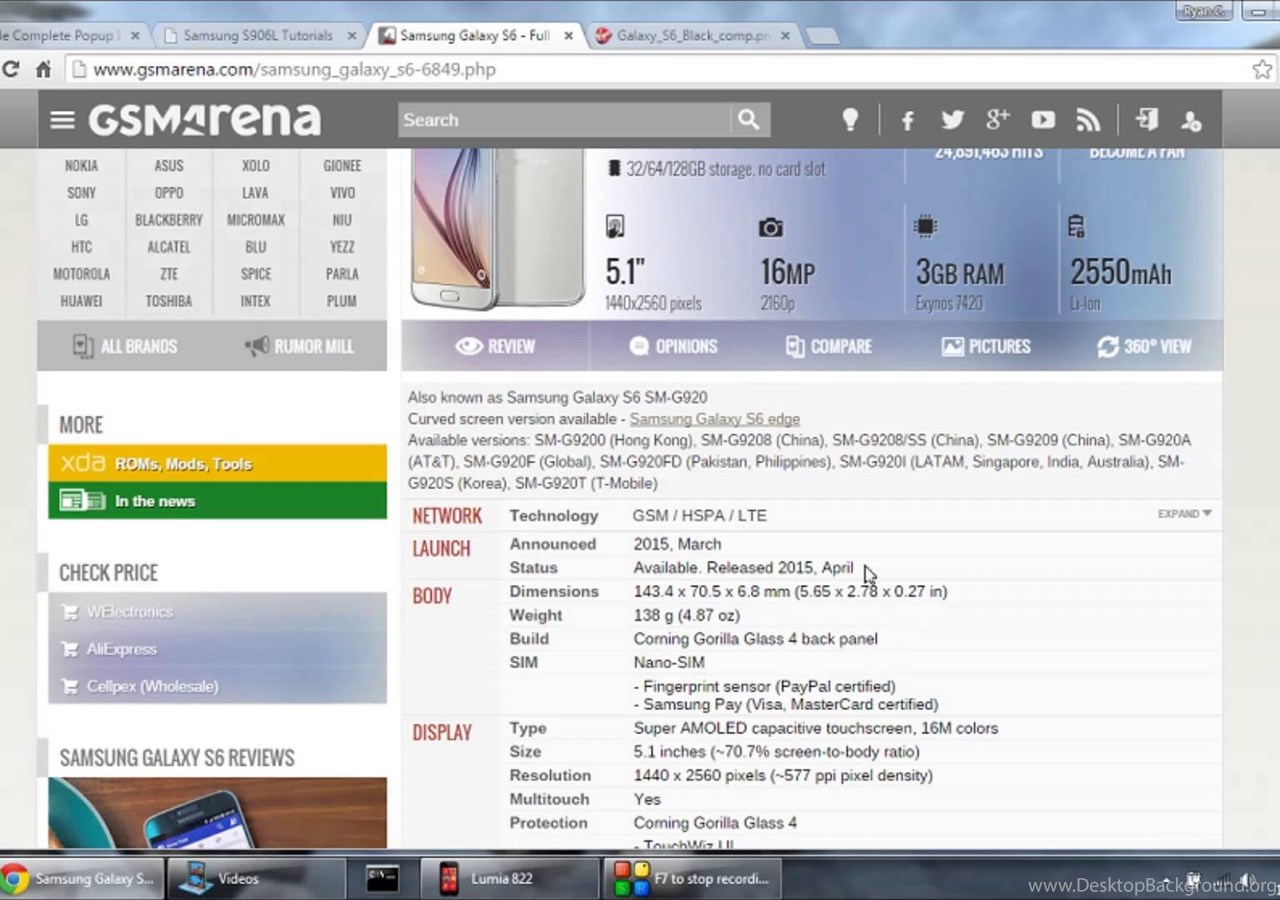
Task: Switch to Samsung S906L Tutorials tab
Action: coord(260,35)
